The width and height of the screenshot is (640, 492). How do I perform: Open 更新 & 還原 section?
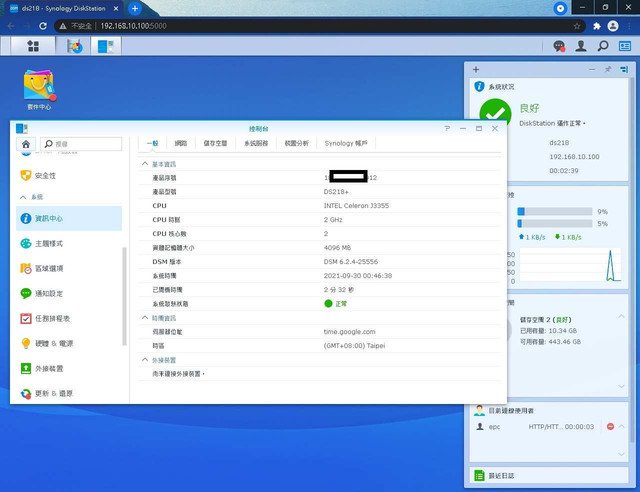69,394
